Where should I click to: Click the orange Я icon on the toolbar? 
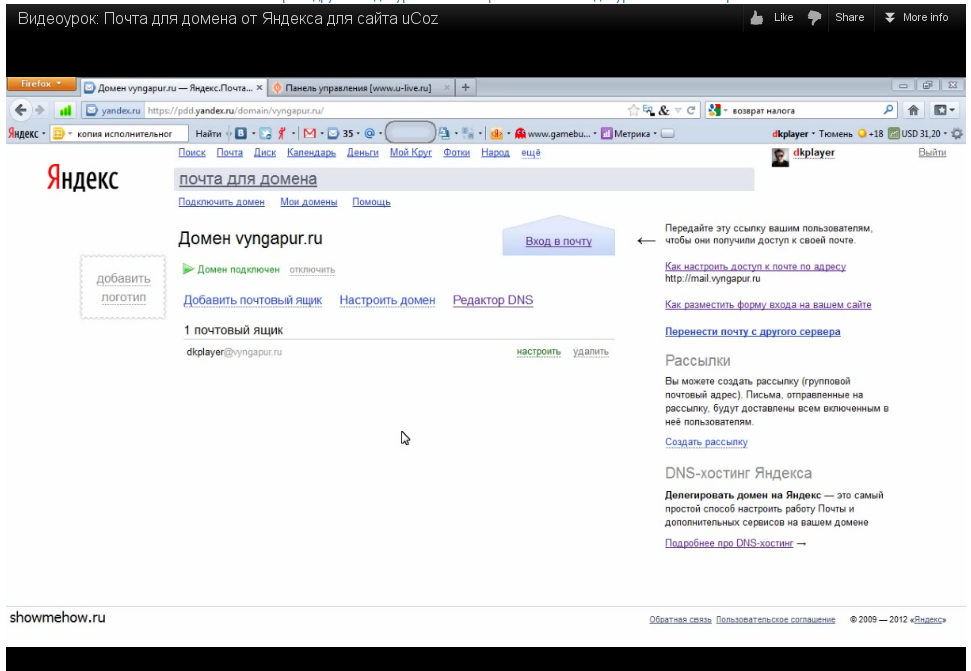click(496, 133)
